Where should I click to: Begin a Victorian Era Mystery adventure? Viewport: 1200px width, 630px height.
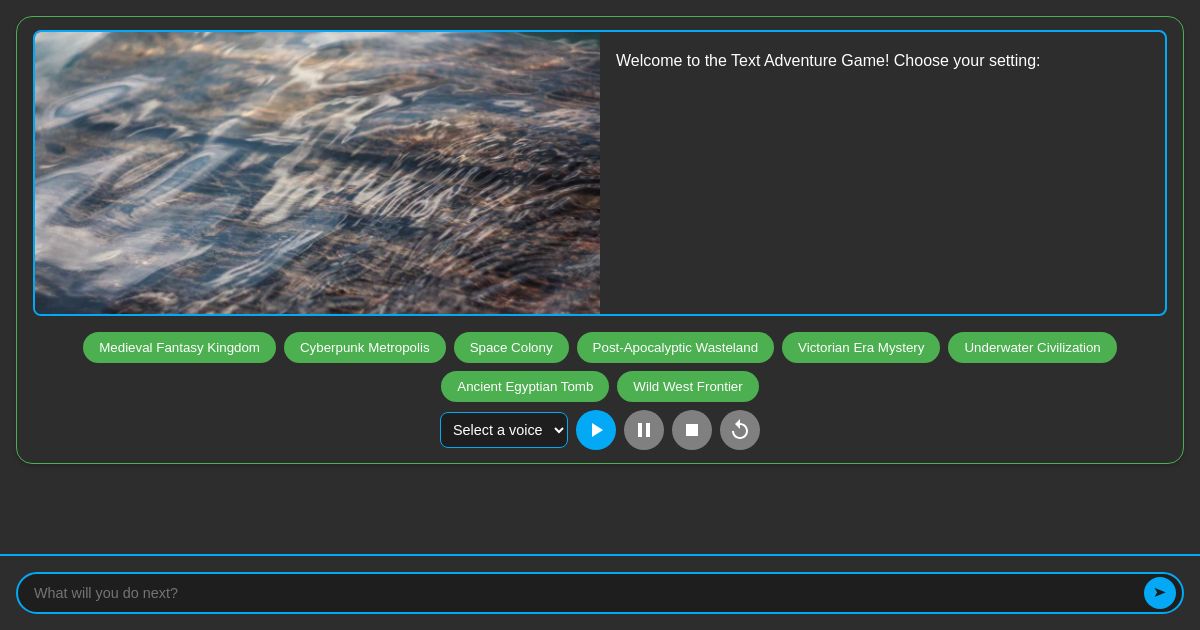(861, 347)
